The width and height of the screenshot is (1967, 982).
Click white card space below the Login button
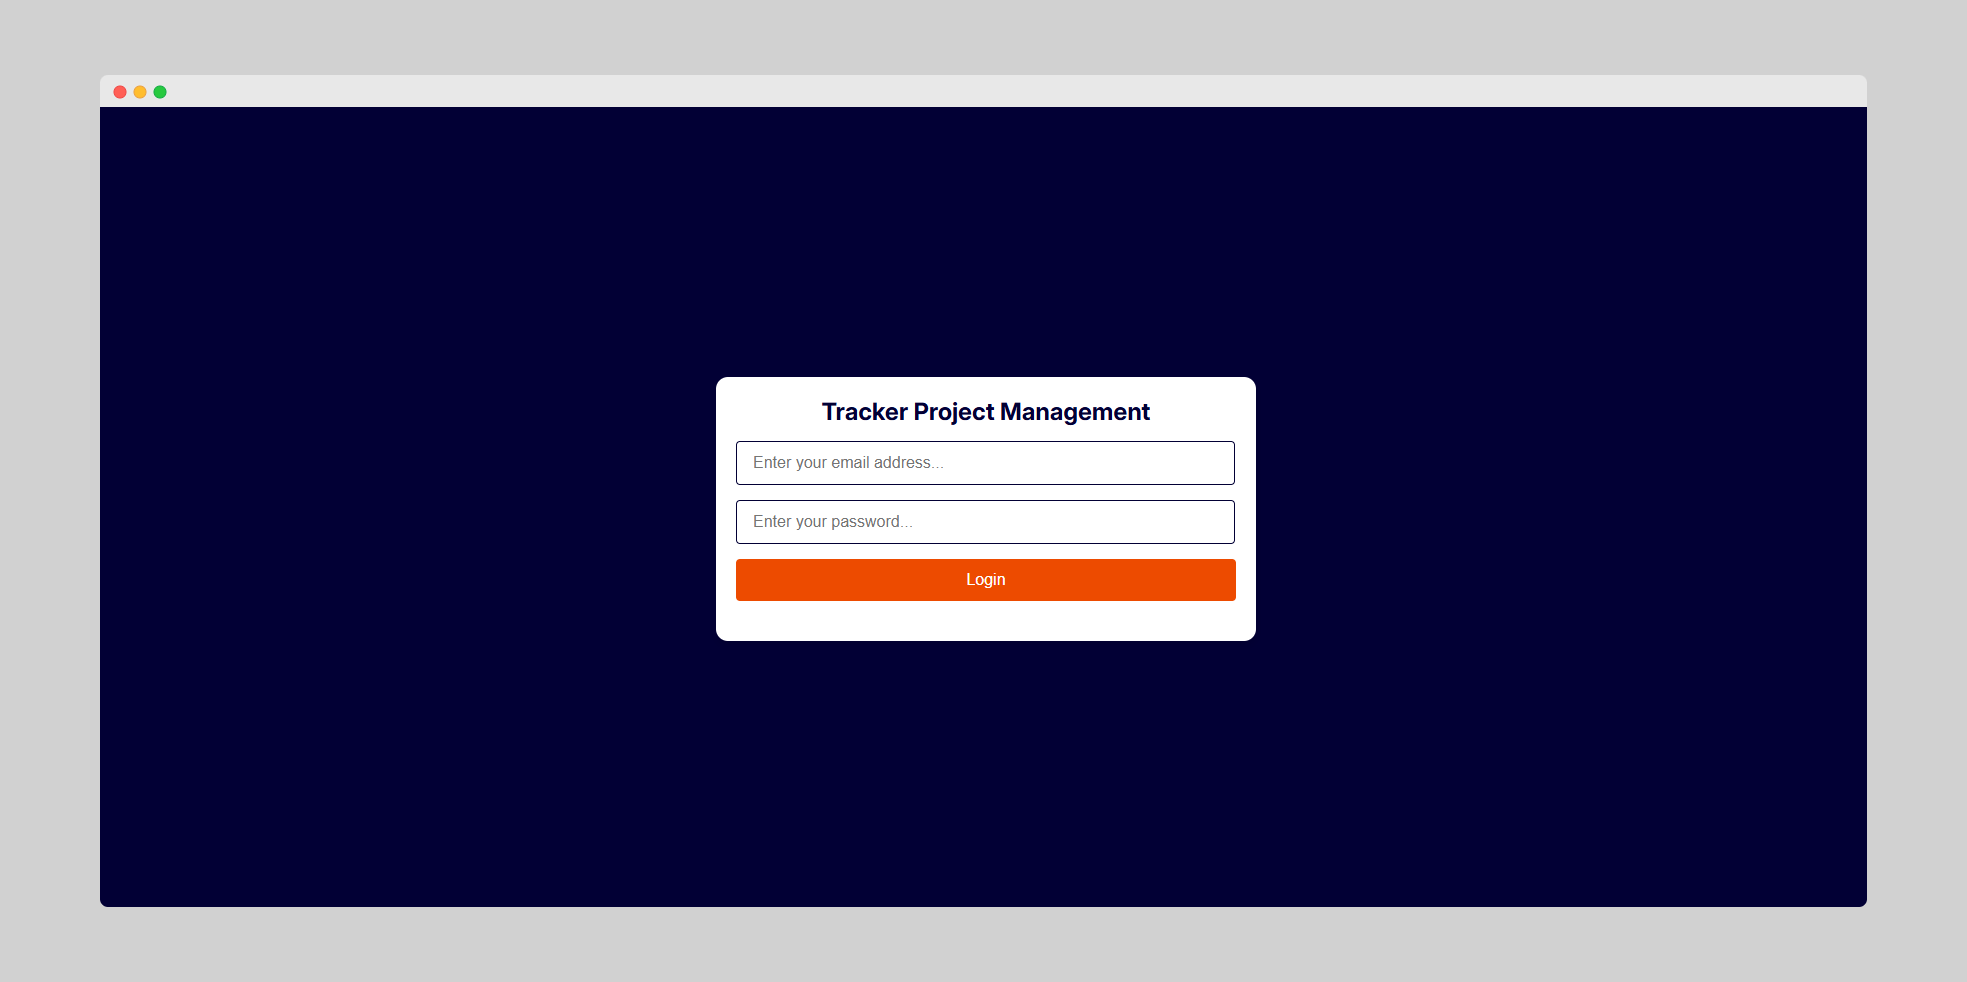[x=985, y=621]
